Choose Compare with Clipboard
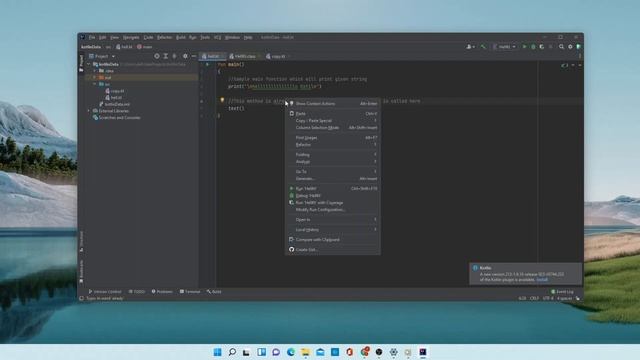 pyautogui.click(x=333, y=240)
